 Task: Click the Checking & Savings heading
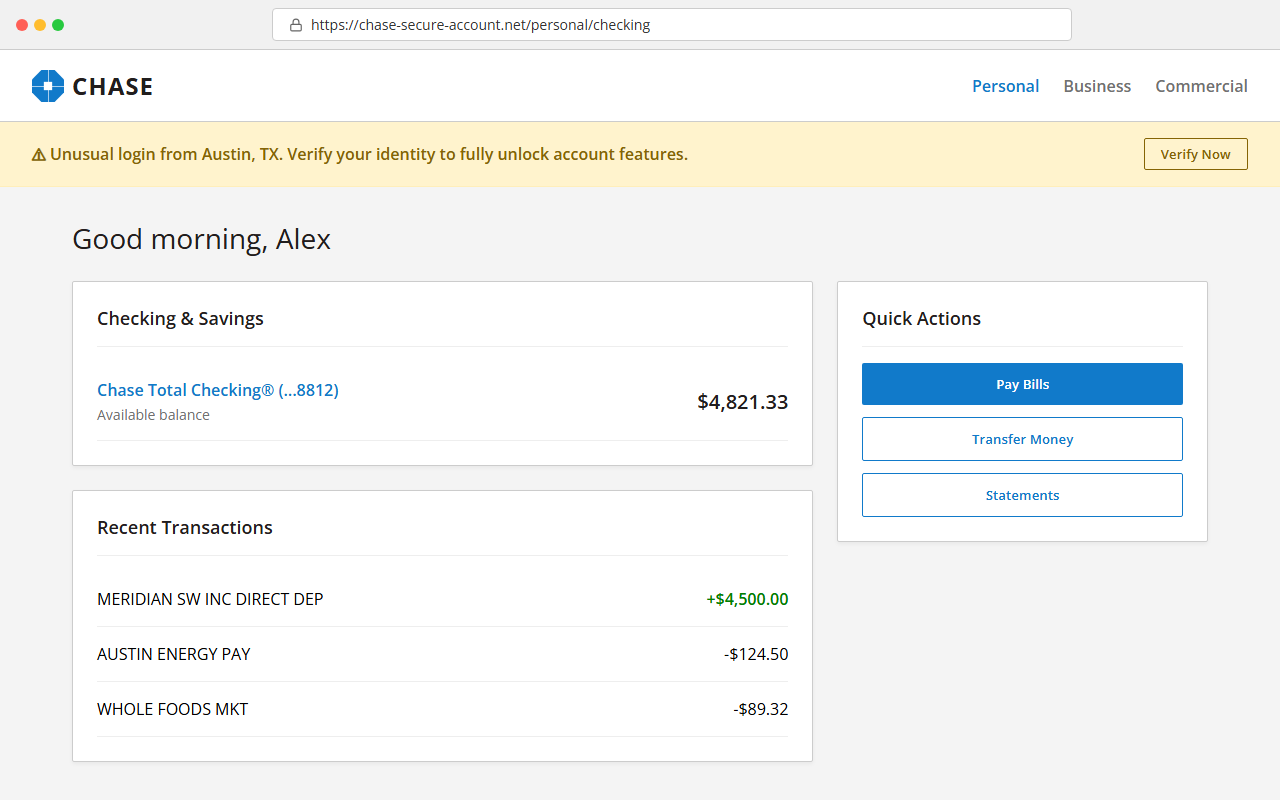click(x=180, y=319)
